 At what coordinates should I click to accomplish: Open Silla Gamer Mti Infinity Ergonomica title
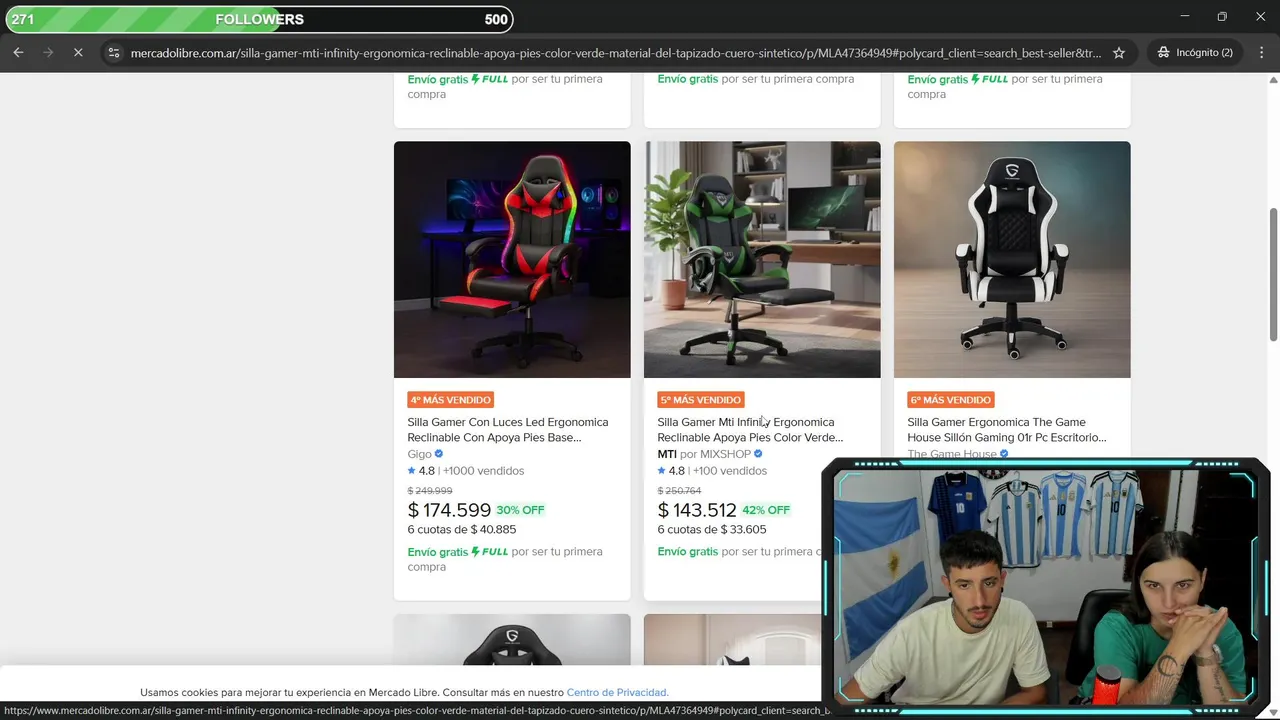click(750, 430)
